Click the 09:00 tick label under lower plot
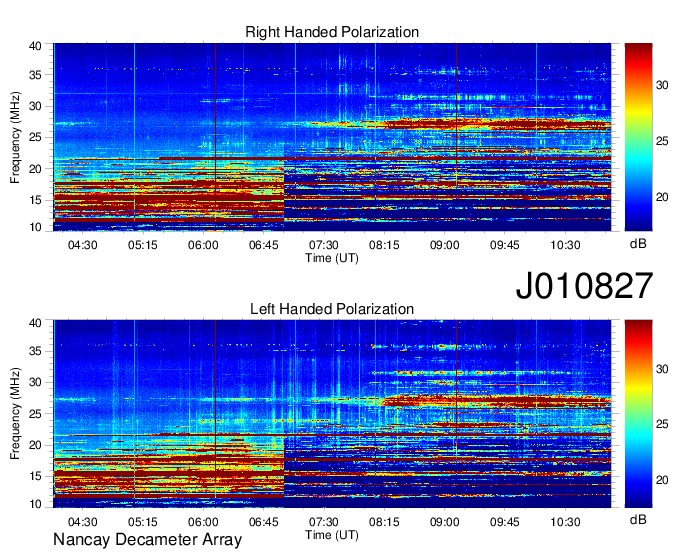The image size is (680, 552). tap(445, 522)
